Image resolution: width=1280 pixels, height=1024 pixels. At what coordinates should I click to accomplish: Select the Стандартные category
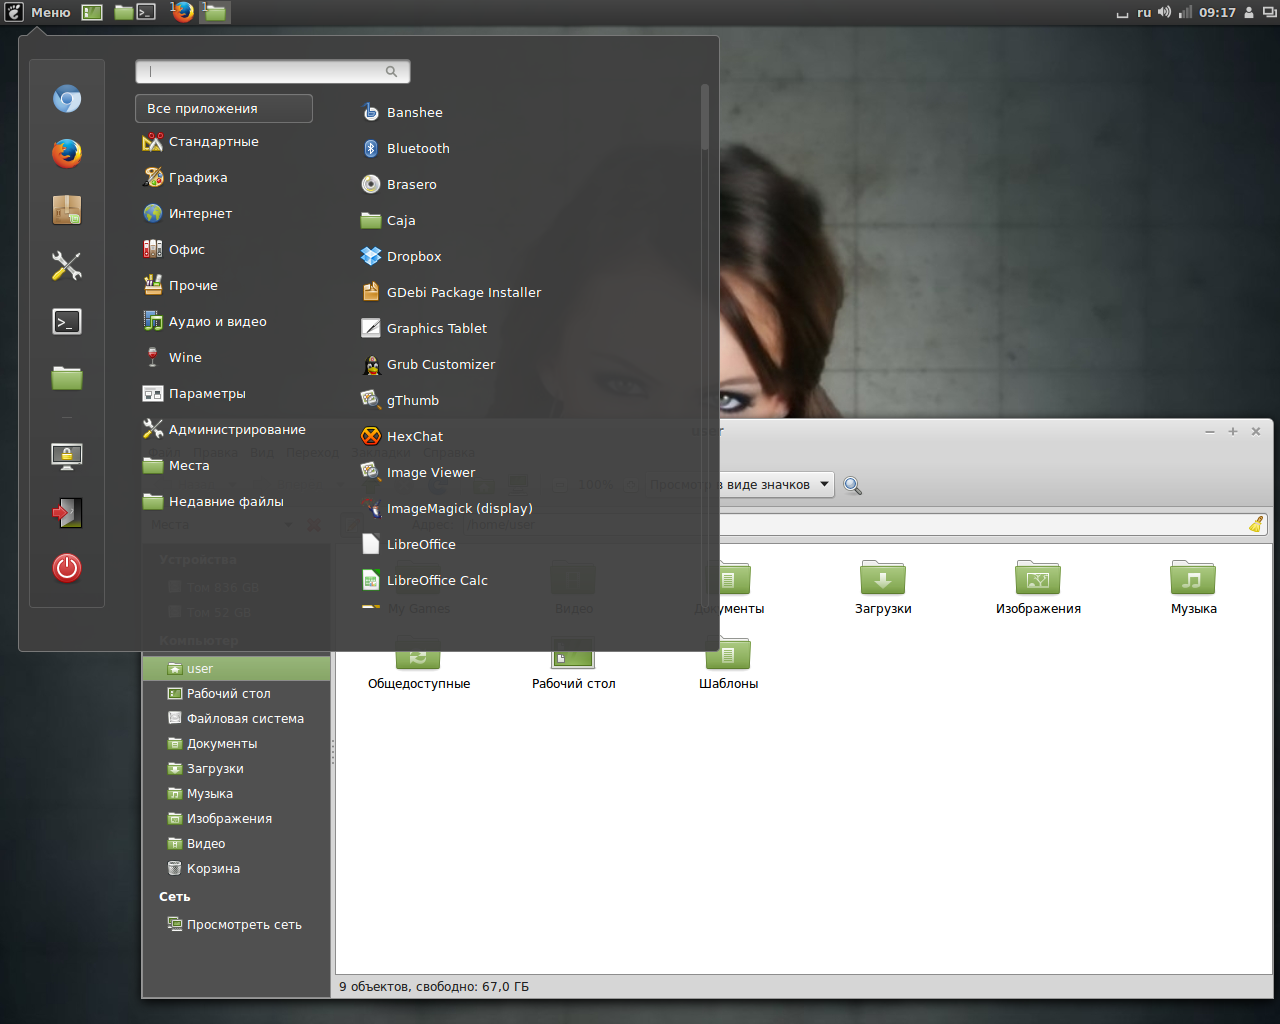pyautogui.click(x=200, y=142)
